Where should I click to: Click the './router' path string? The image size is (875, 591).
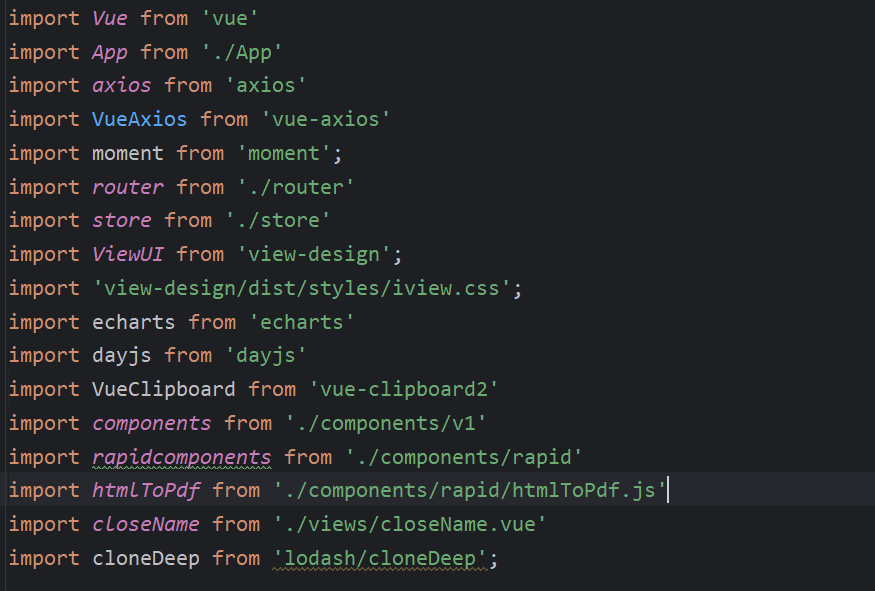click(296, 187)
